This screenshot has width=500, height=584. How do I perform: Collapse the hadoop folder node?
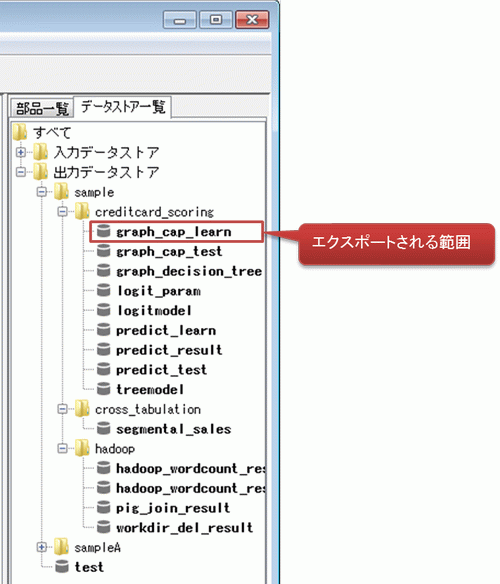(x=62, y=448)
